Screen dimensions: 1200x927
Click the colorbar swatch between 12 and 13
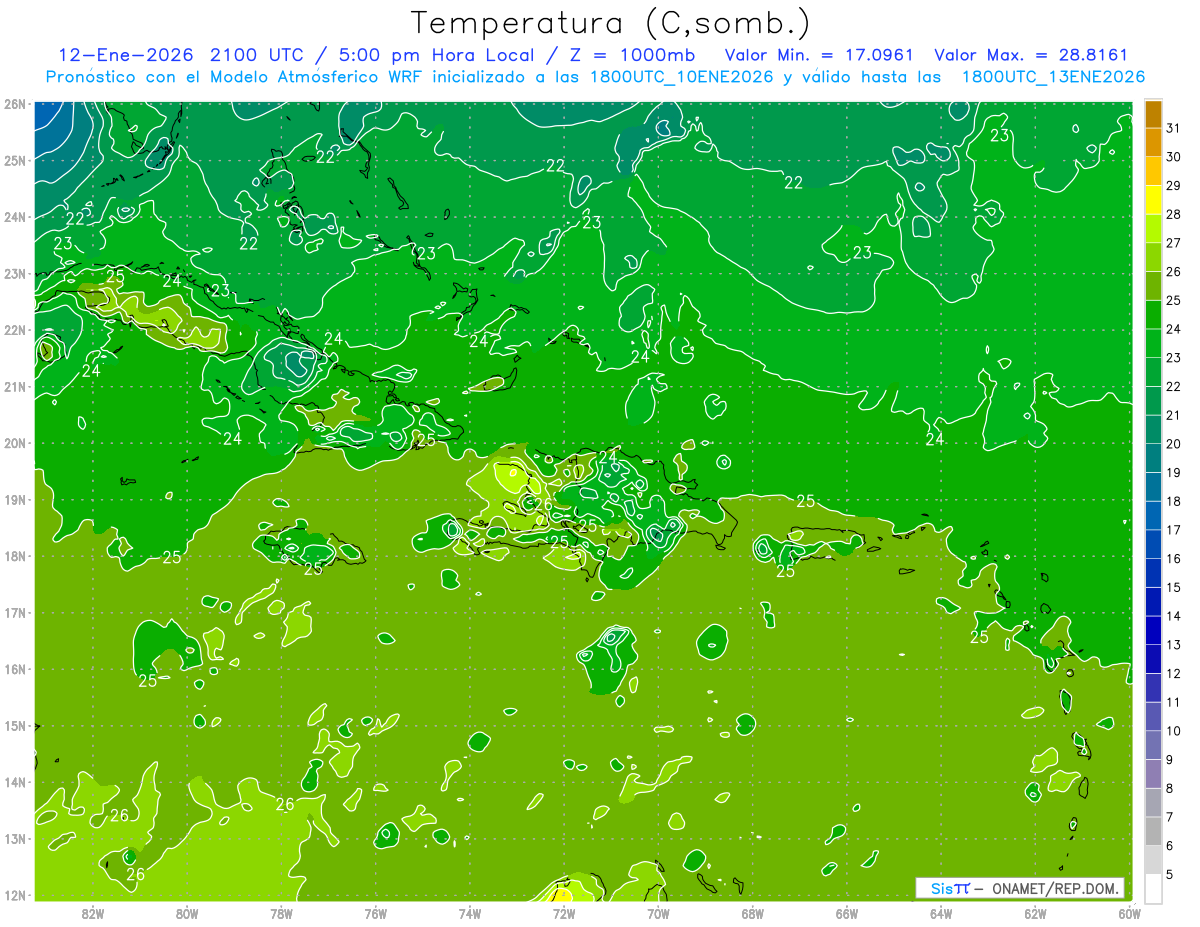(1154, 659)
